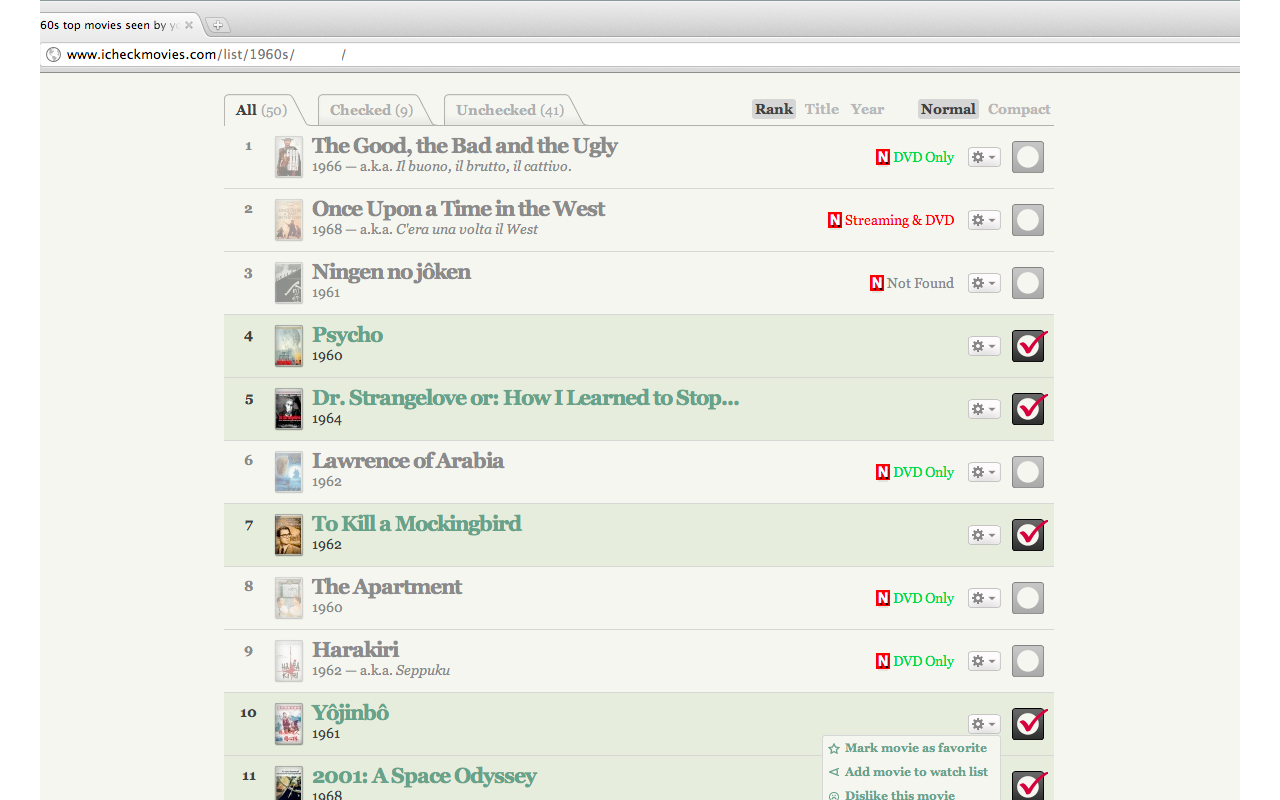Viewport: 1280px width, 800px height.
Task: Click the Netflix icon on Harakiri row
Action: (x=882, y=661)
